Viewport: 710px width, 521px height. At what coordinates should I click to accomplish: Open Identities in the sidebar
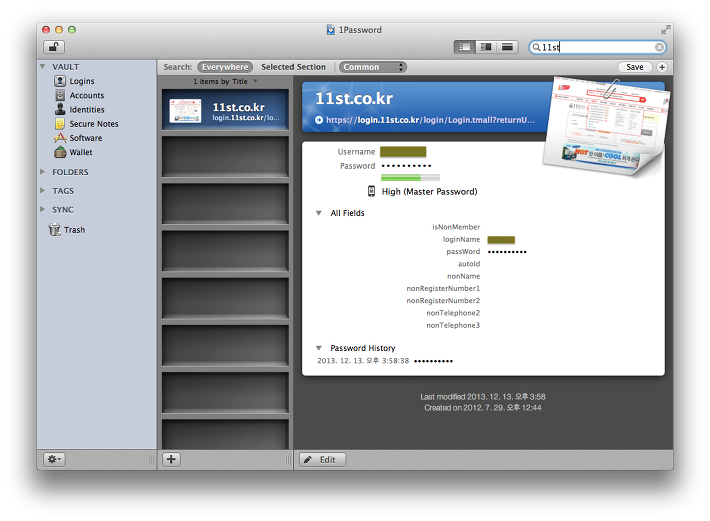tap(86, 110)
